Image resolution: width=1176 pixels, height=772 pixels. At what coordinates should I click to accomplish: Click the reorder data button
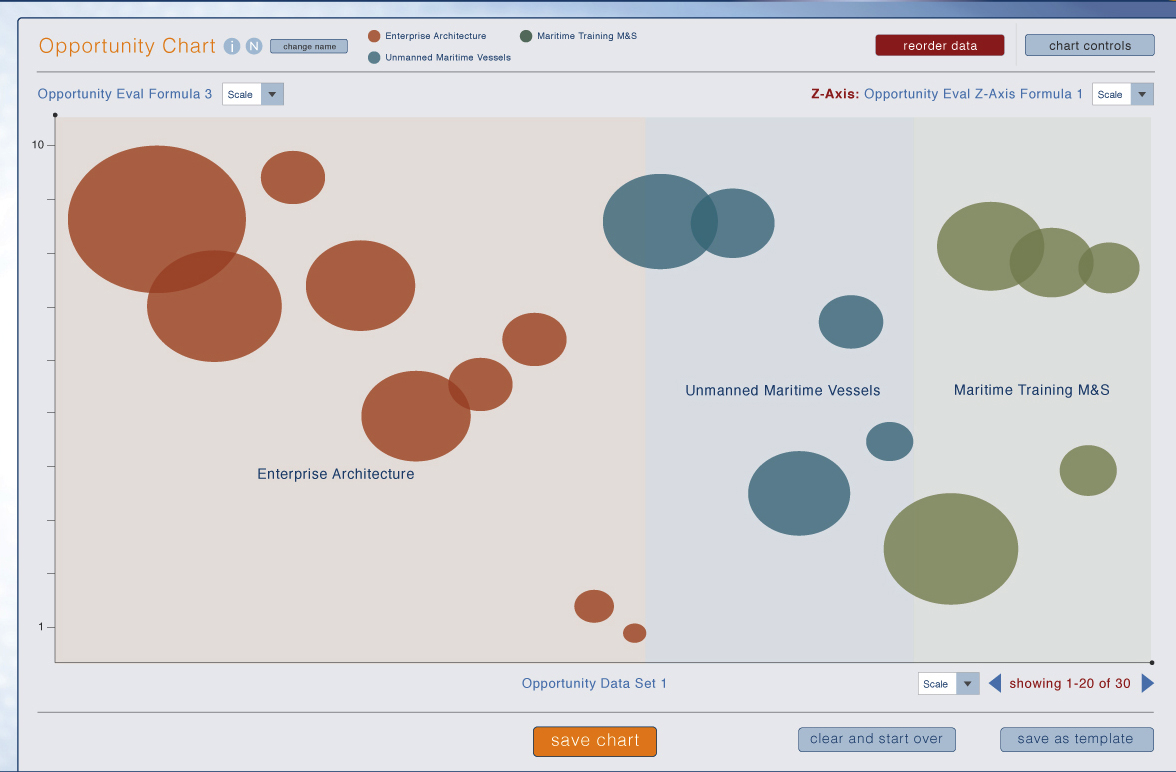[939, 46]
